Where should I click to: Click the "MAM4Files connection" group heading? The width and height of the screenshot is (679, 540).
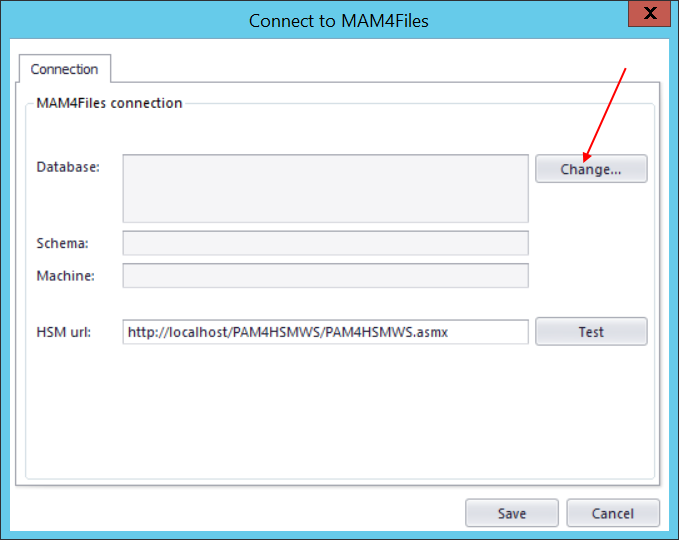click(x=109, y=103)
